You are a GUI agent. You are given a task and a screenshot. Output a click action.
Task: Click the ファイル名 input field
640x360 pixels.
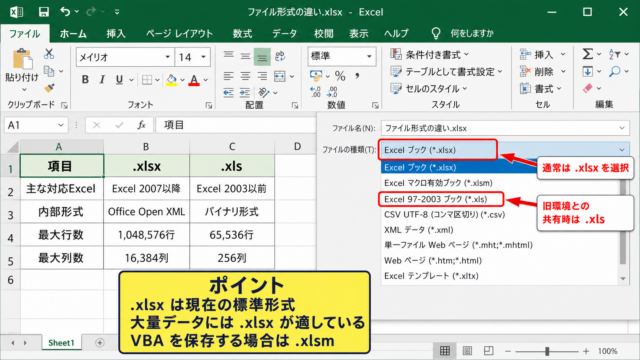tap(505, 128)
